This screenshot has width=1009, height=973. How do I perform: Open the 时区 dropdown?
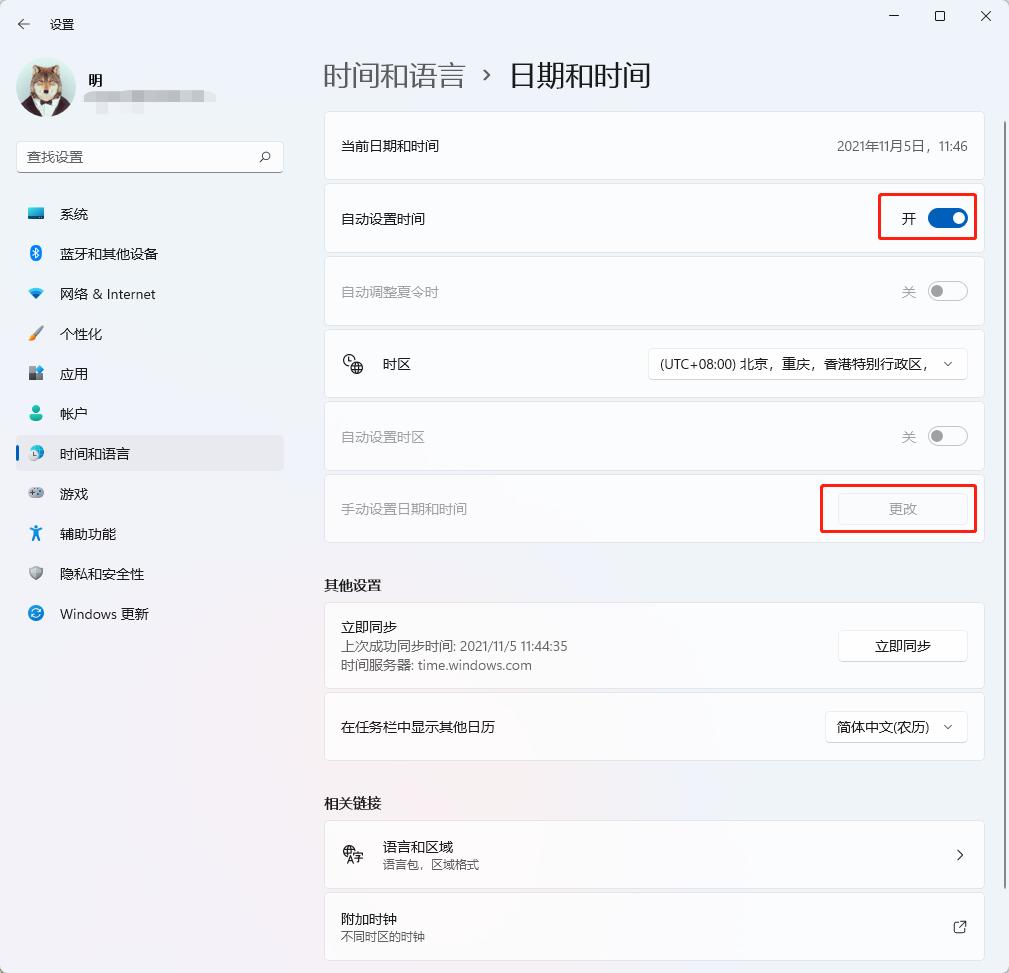[x=806, y=363]
